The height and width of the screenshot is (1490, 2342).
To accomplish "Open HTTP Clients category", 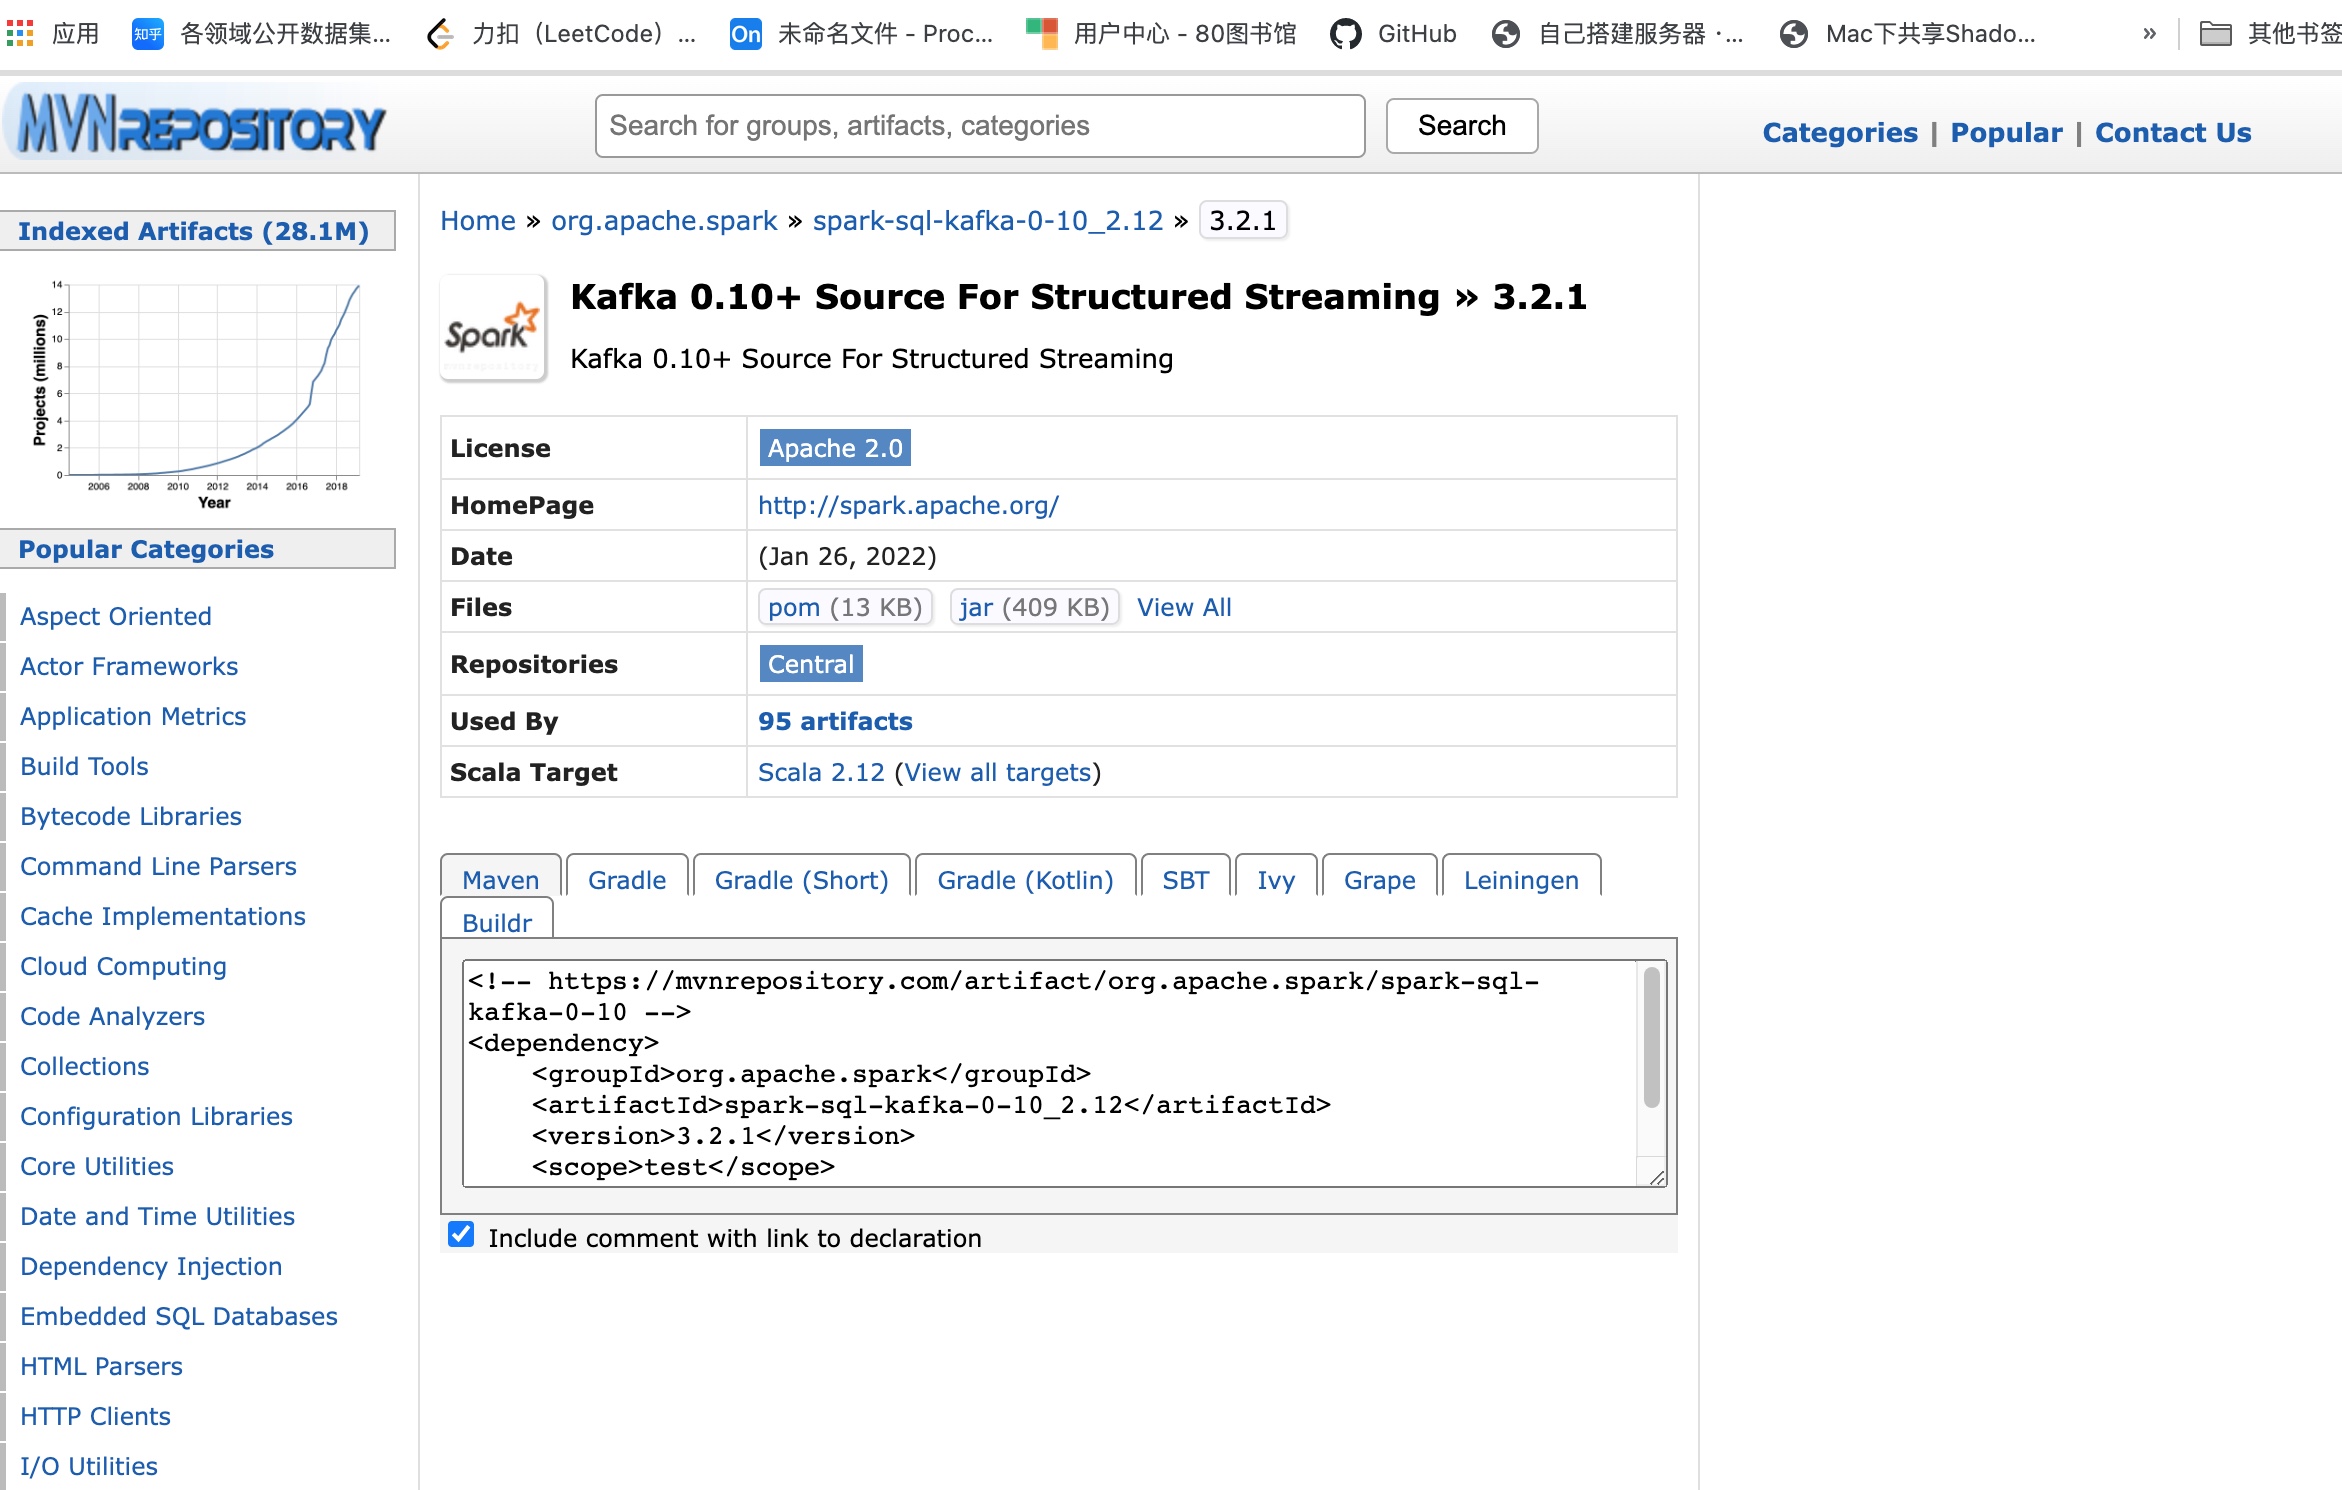I will [95, 1416].
